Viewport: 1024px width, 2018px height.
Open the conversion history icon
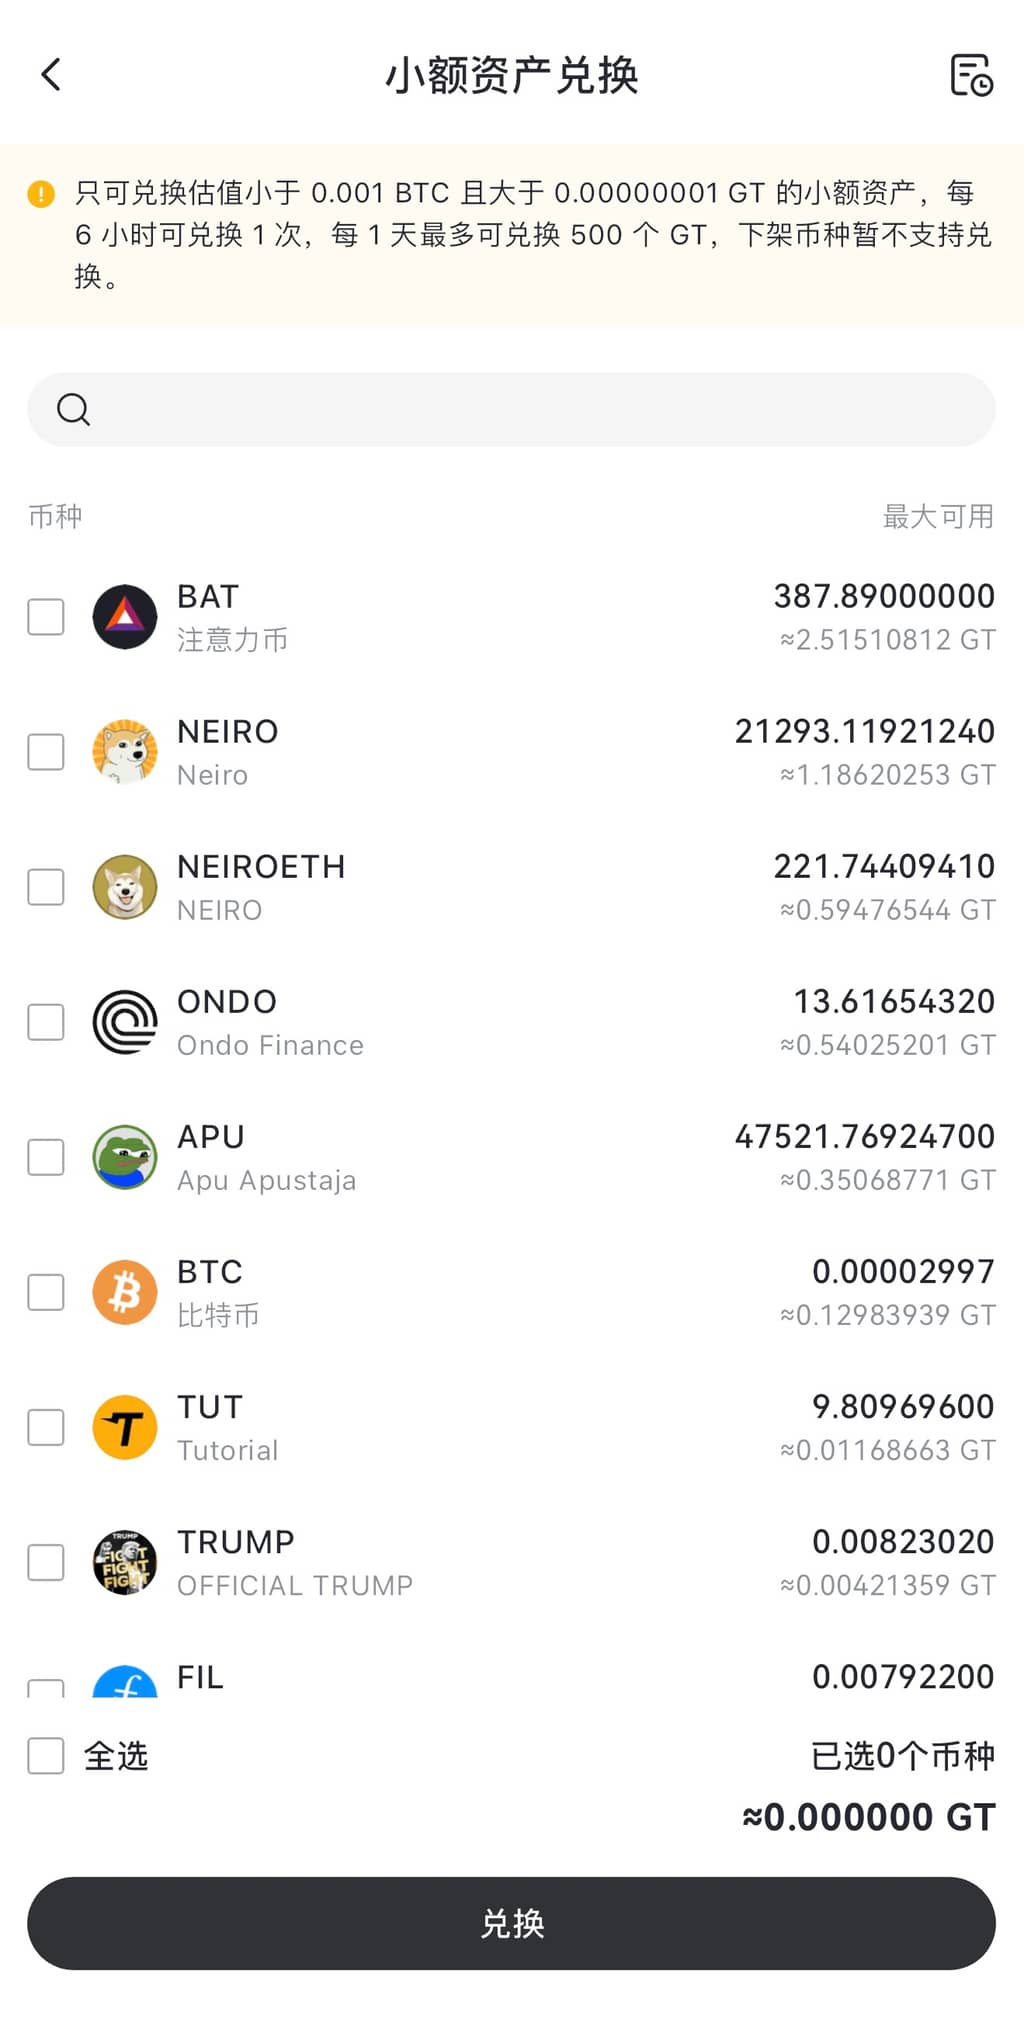tap(970, 75)
